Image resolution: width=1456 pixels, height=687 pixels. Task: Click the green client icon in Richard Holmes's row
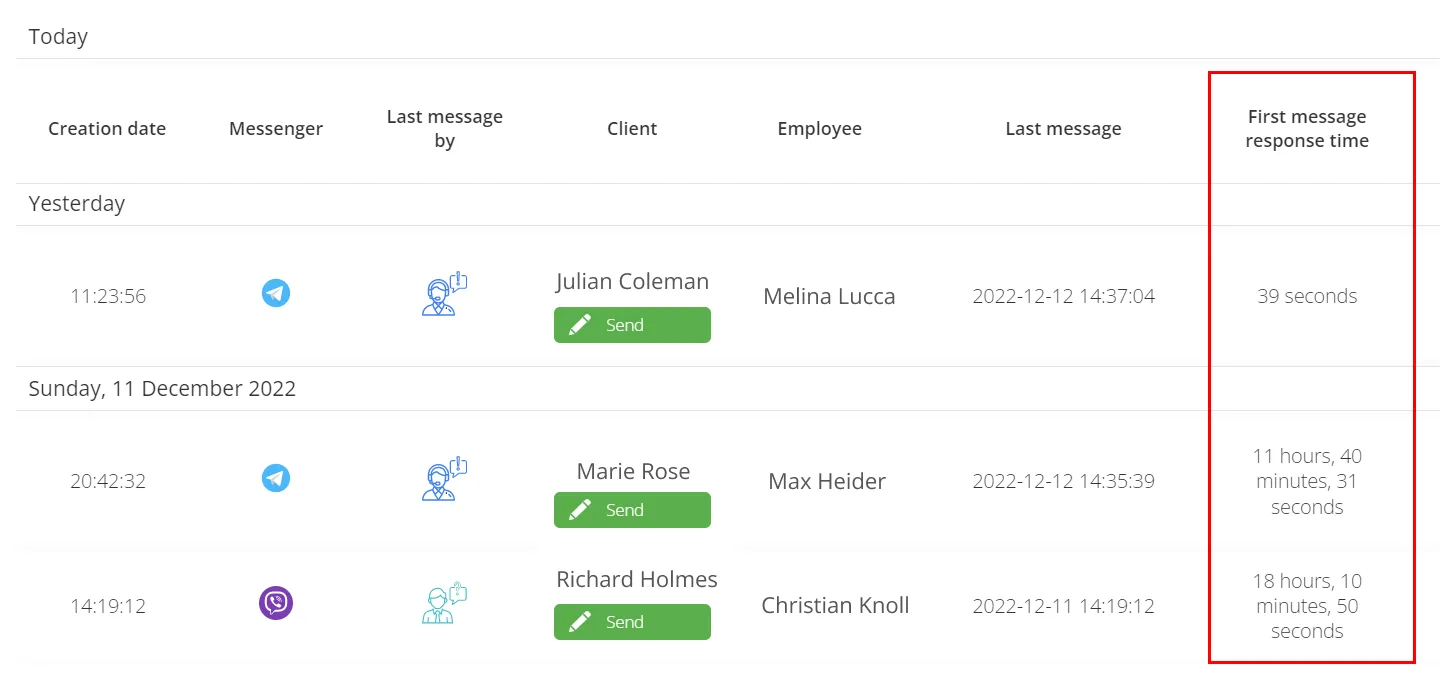(444, 604)
